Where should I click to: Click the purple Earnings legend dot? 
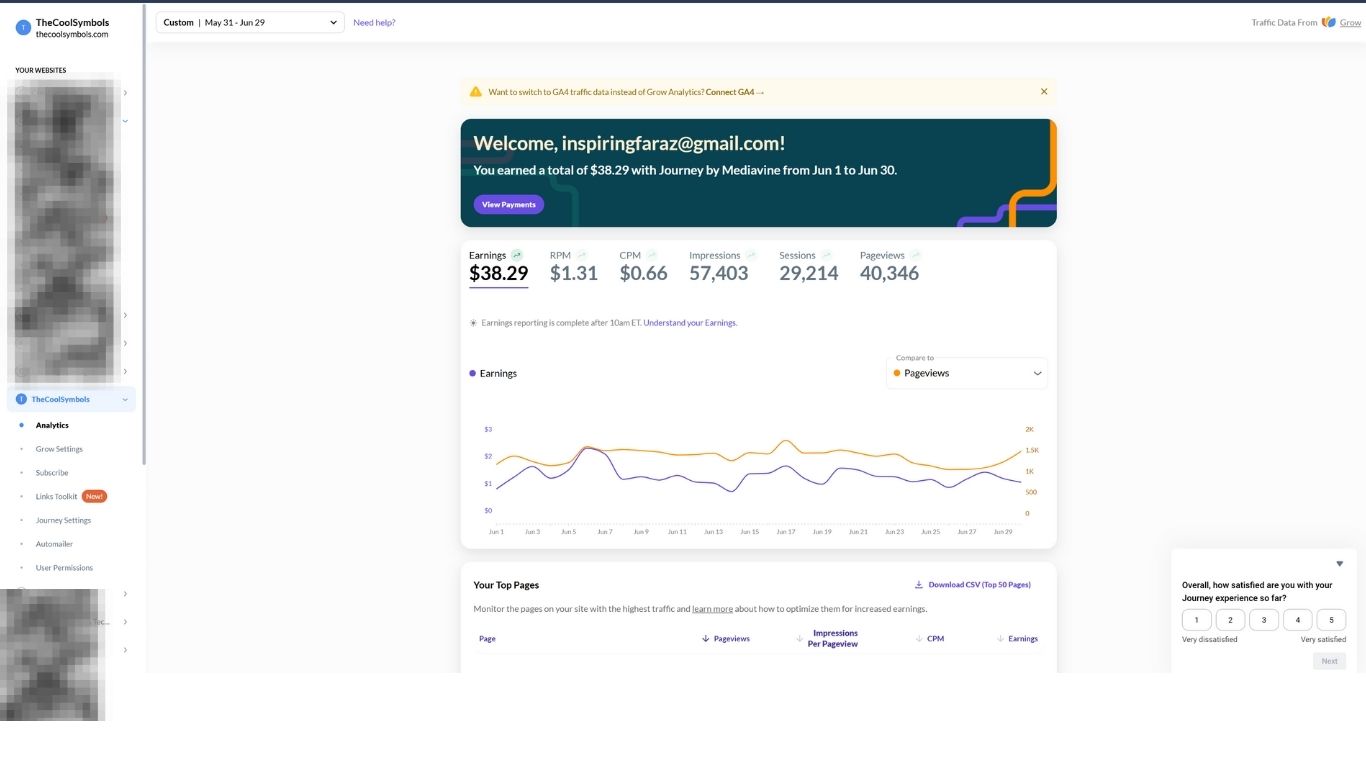click(473, 373)
